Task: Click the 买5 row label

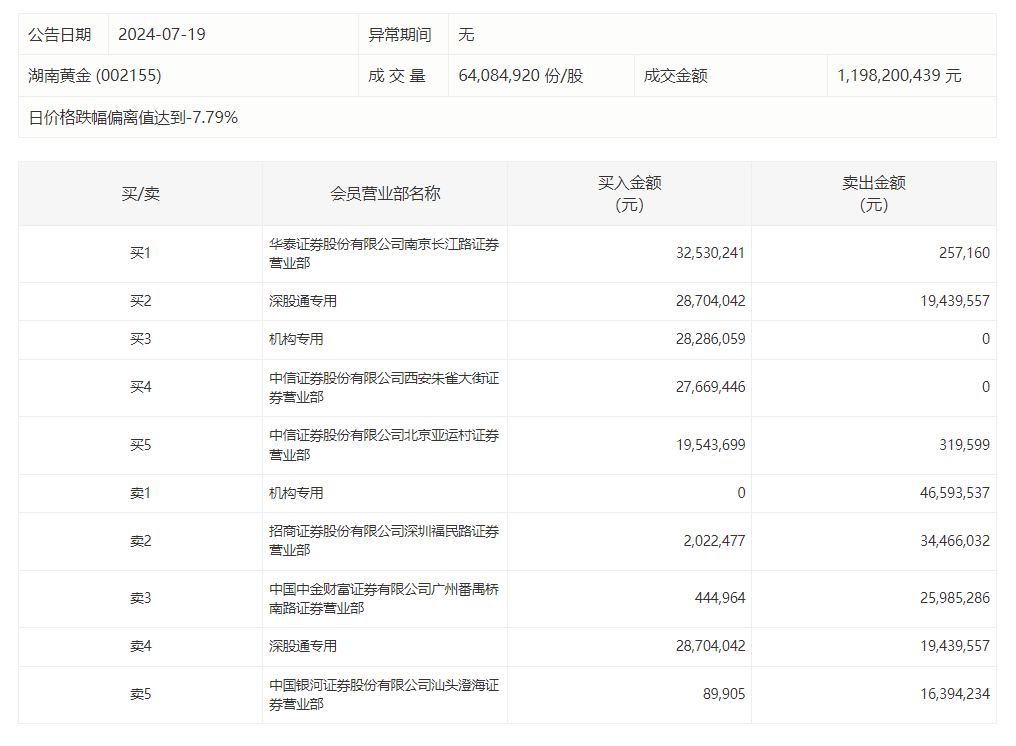Action: [x=141, y=445]
